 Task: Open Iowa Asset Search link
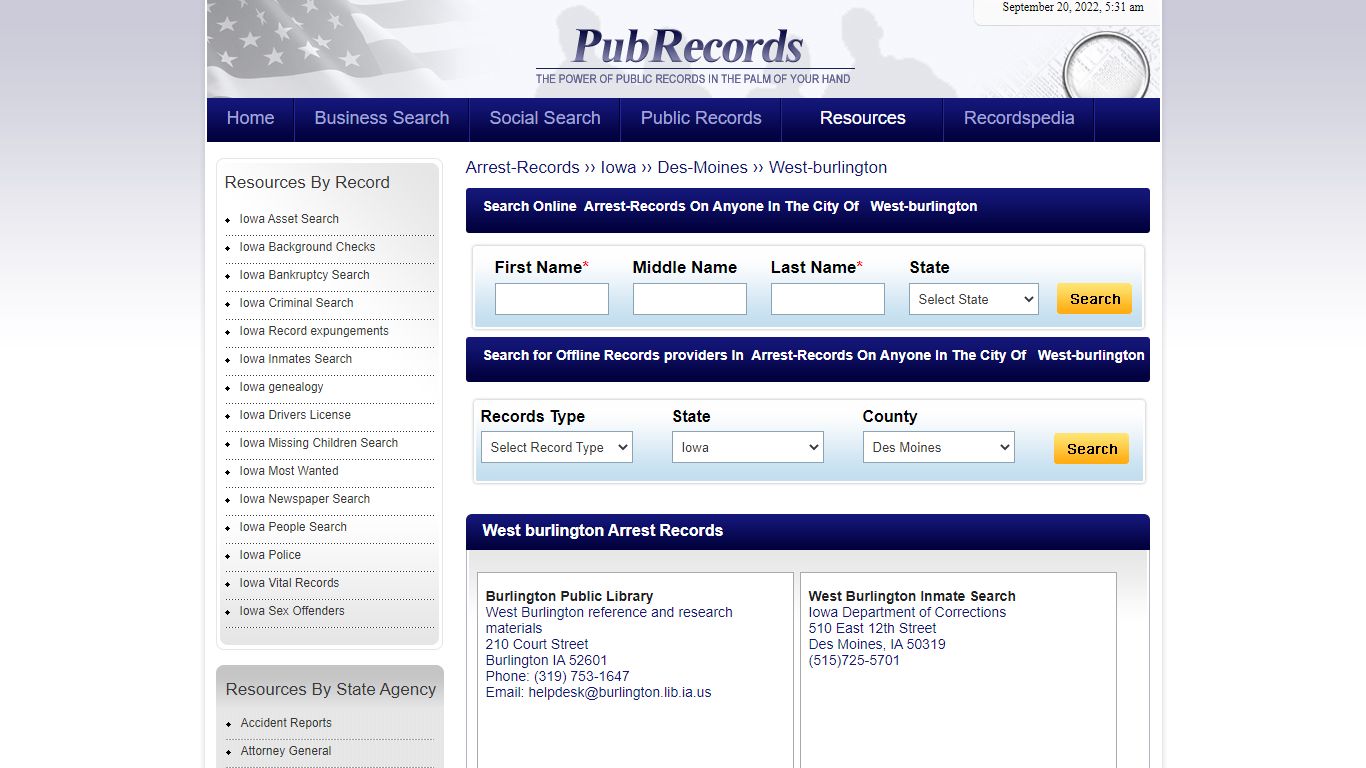pyautogui.click(x=289, y=219)
